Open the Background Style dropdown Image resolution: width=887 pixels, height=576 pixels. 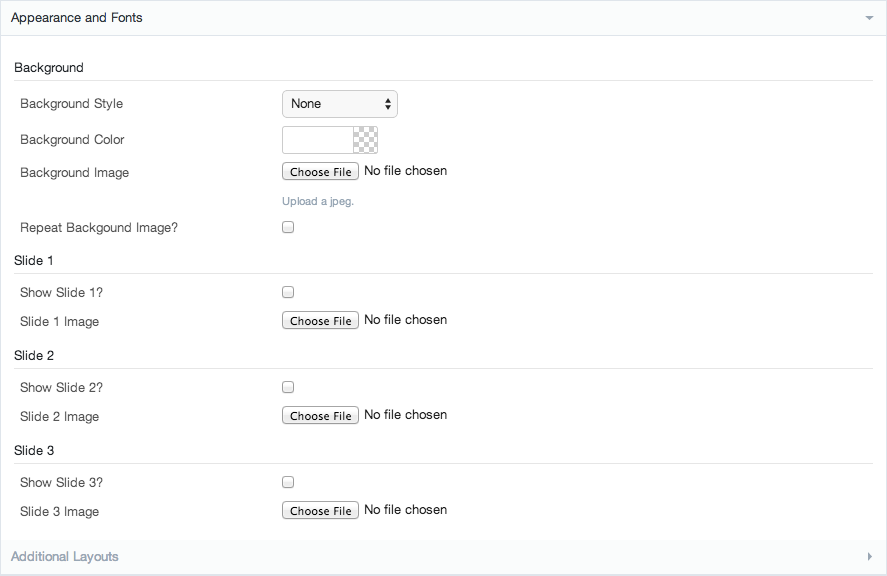(x=339, y=104)
